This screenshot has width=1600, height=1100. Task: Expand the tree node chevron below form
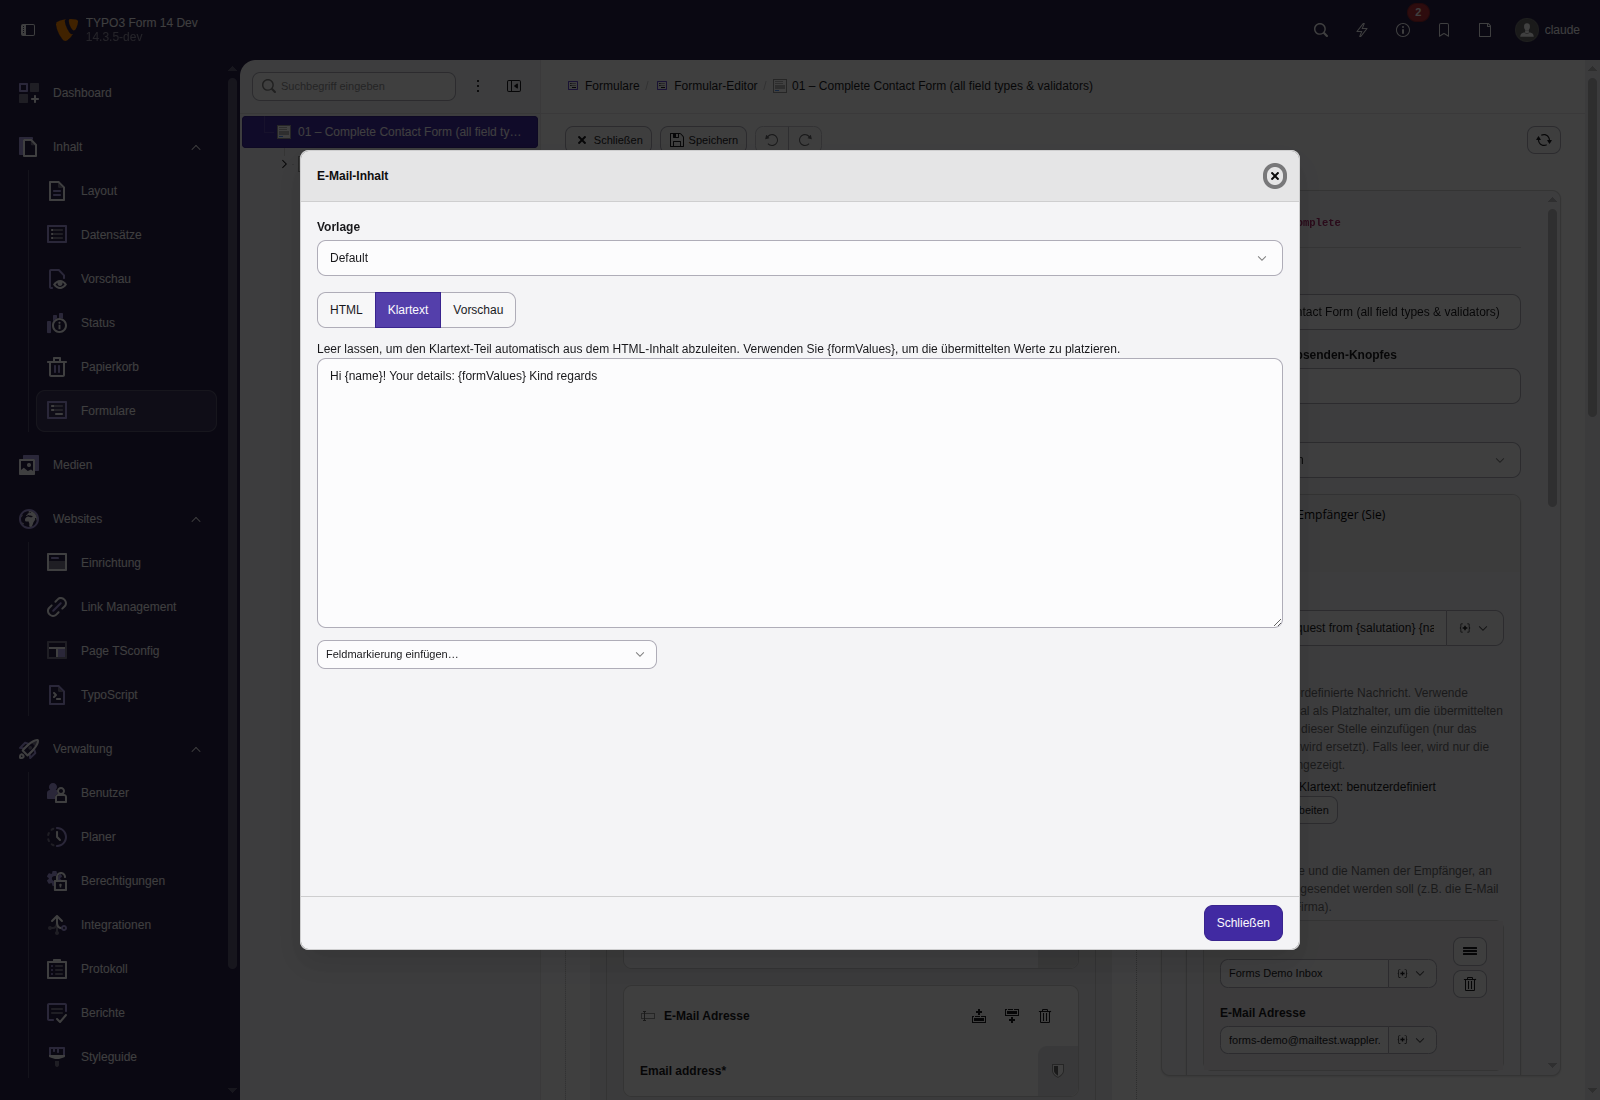tap(284, 164)
